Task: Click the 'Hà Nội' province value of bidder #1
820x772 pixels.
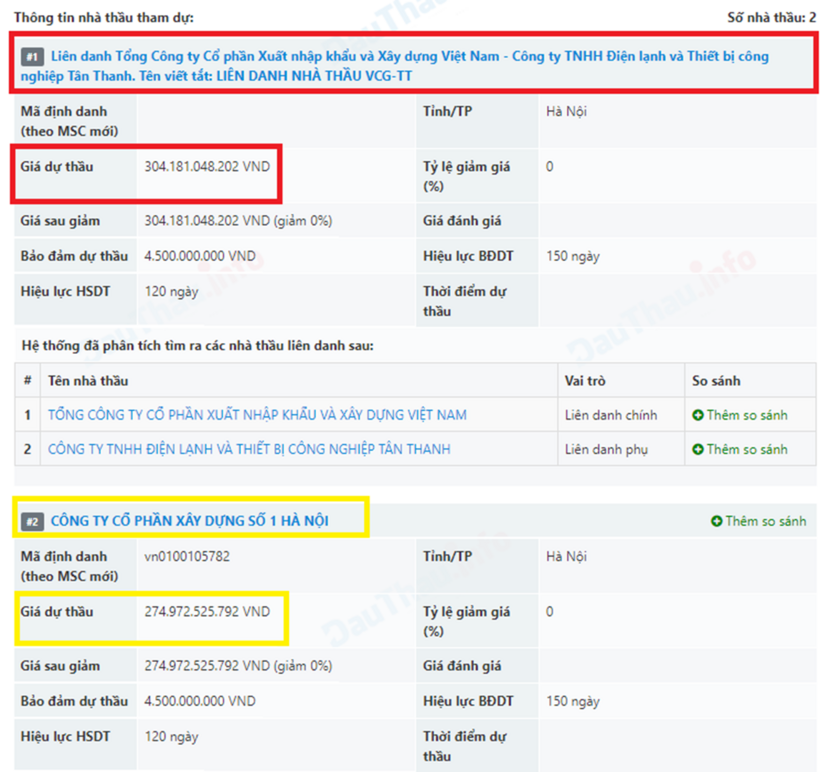Action: (566, 111)
